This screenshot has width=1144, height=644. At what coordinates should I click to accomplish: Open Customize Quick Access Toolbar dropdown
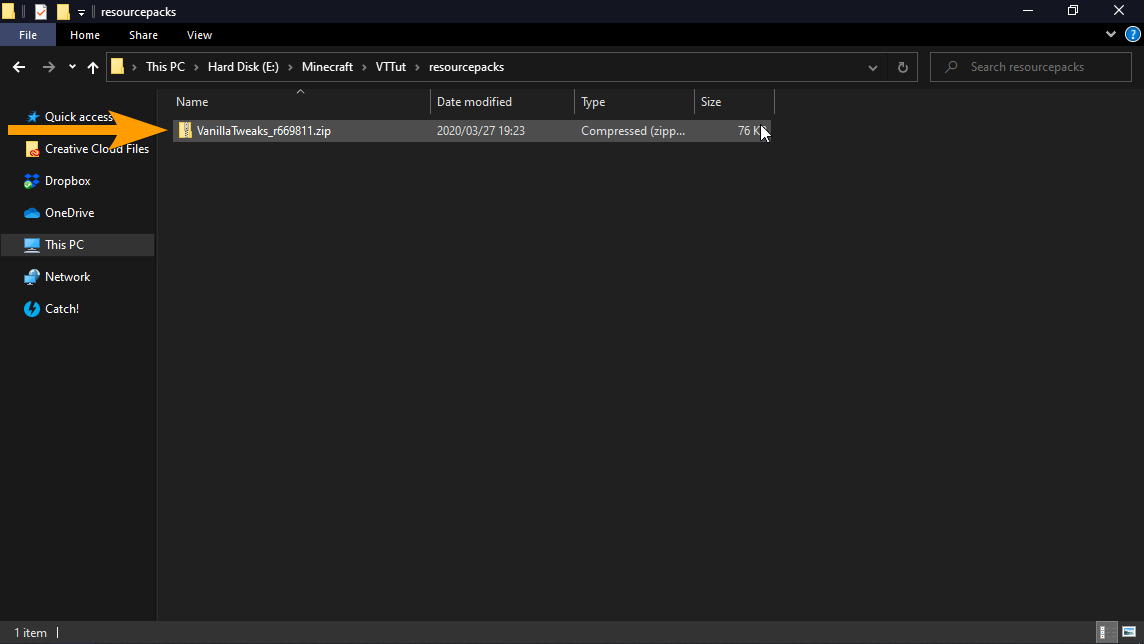(x=81, y=12)
